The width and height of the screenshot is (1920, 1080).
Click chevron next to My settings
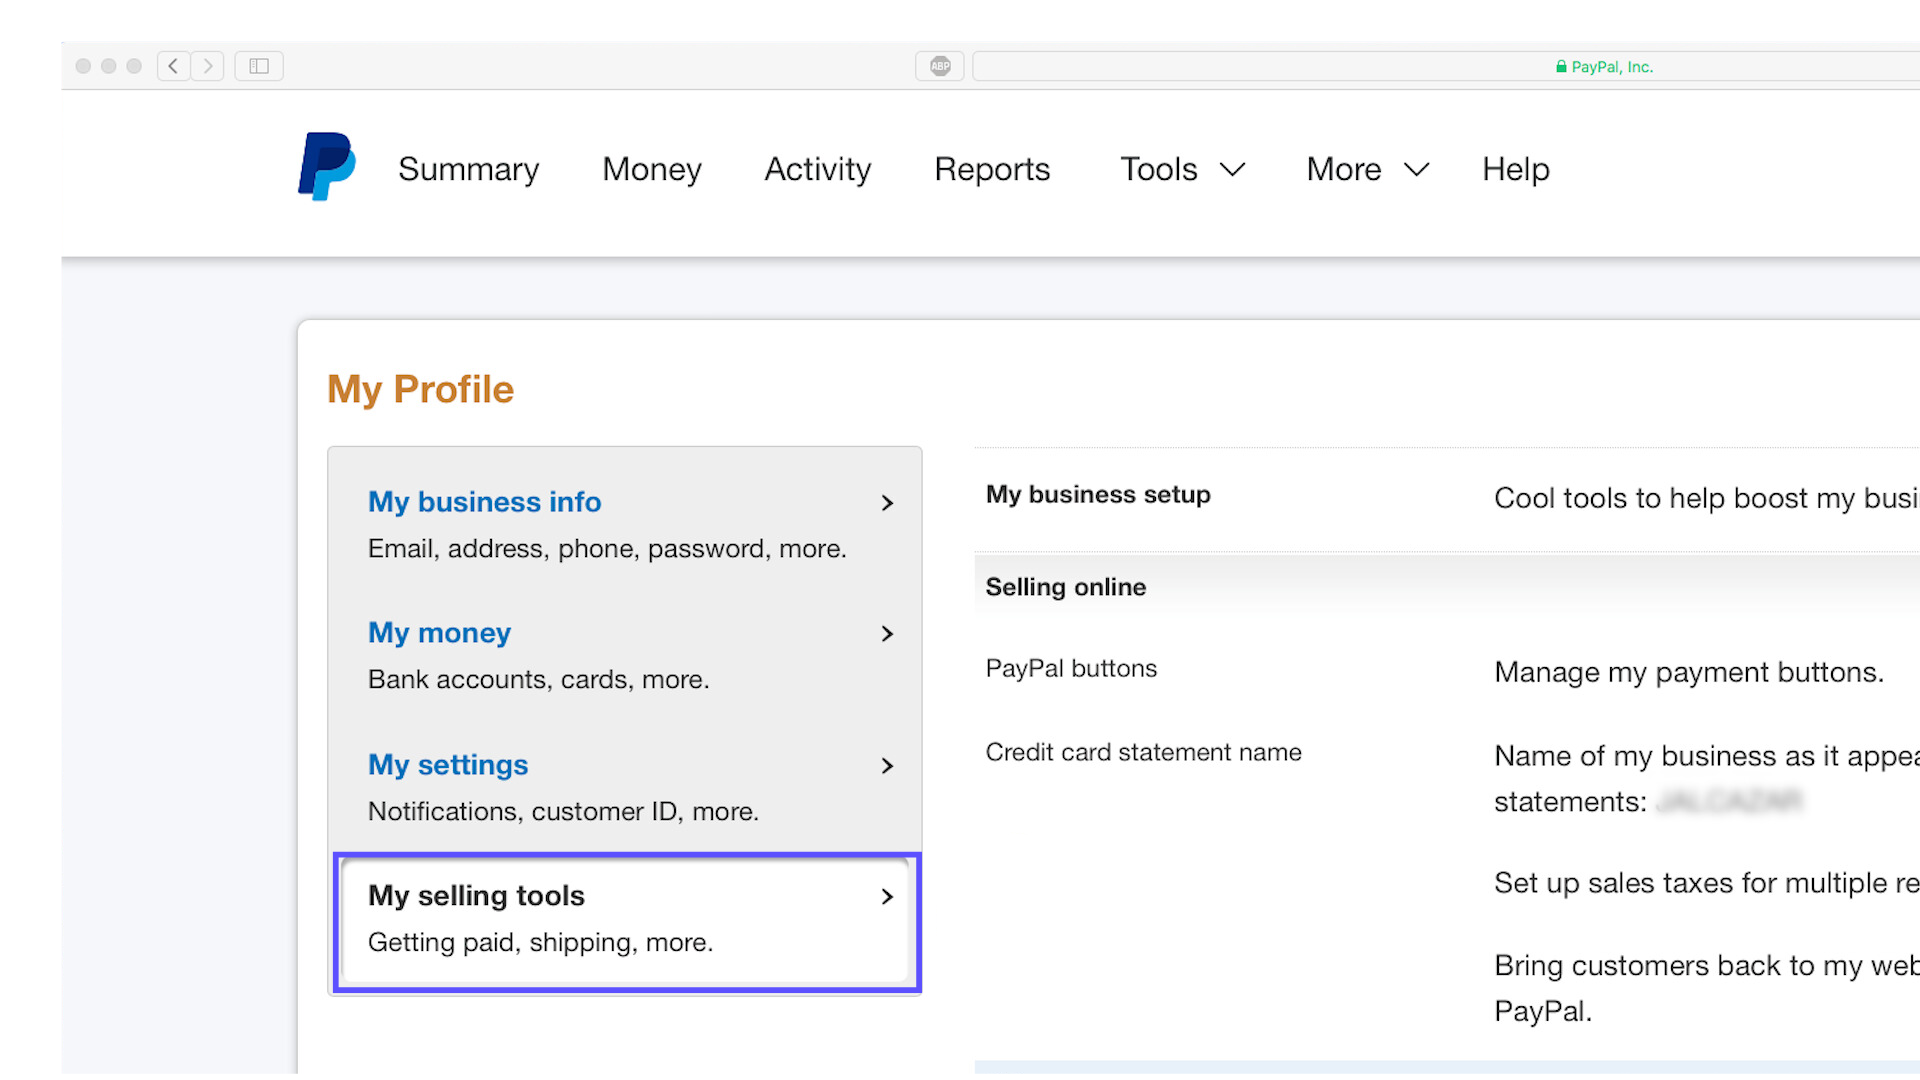(x=887, y=766)
